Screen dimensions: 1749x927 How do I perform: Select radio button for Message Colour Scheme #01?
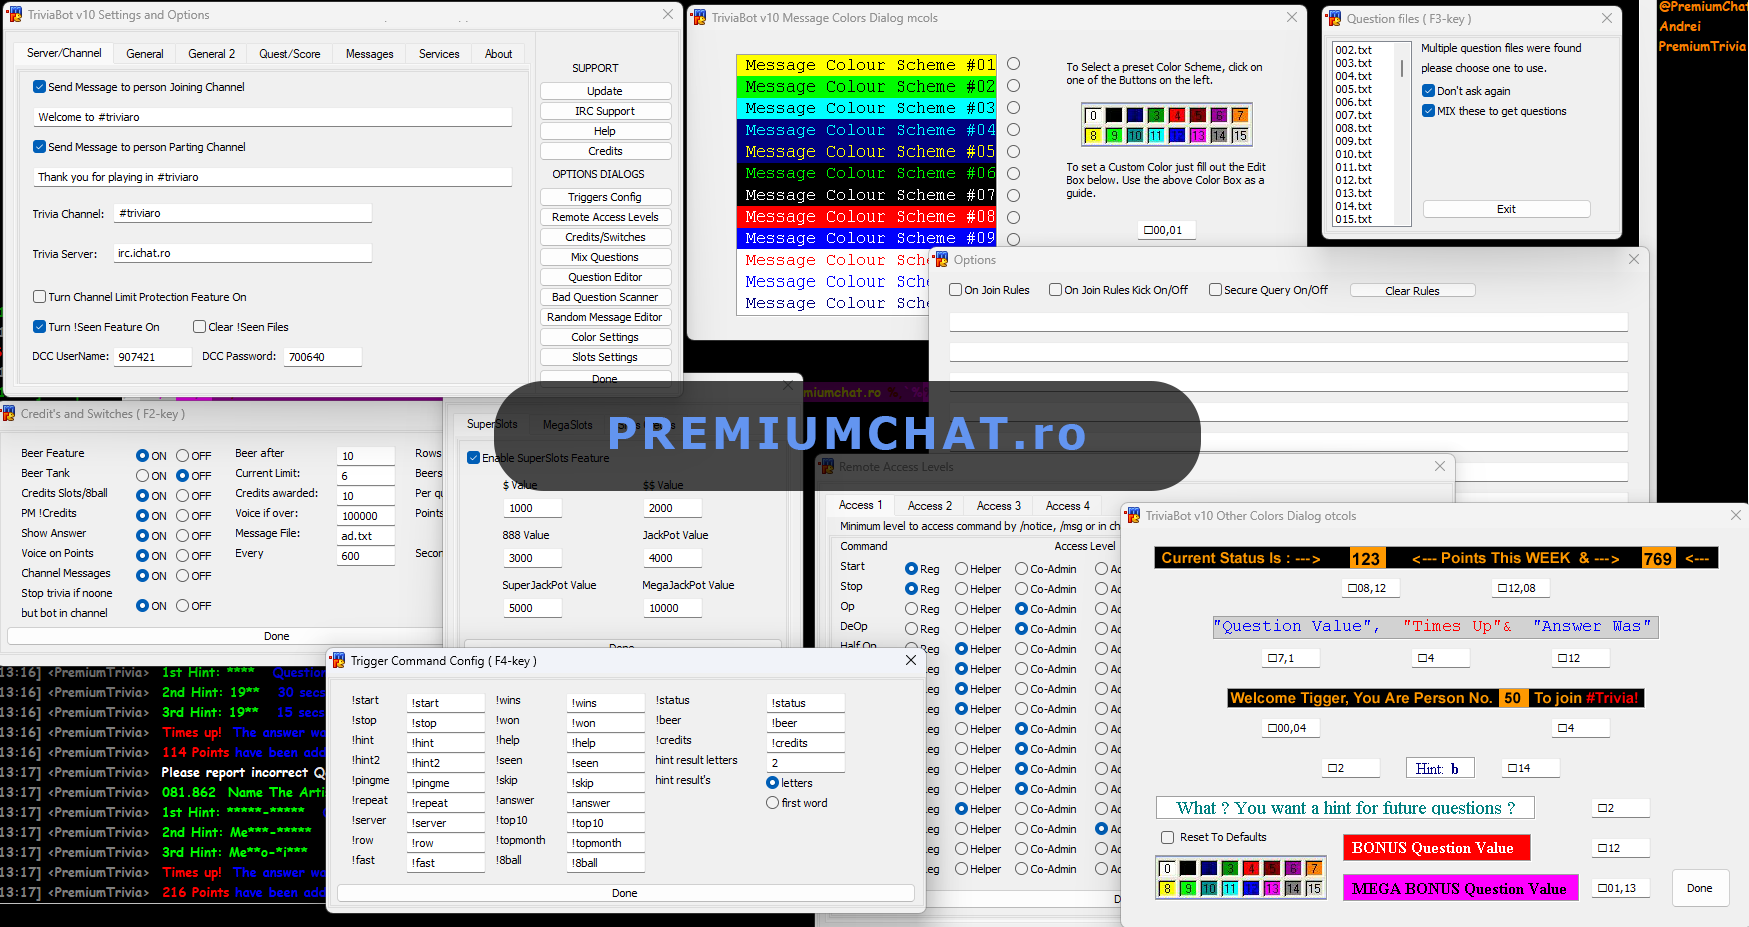pos(1013,64)
